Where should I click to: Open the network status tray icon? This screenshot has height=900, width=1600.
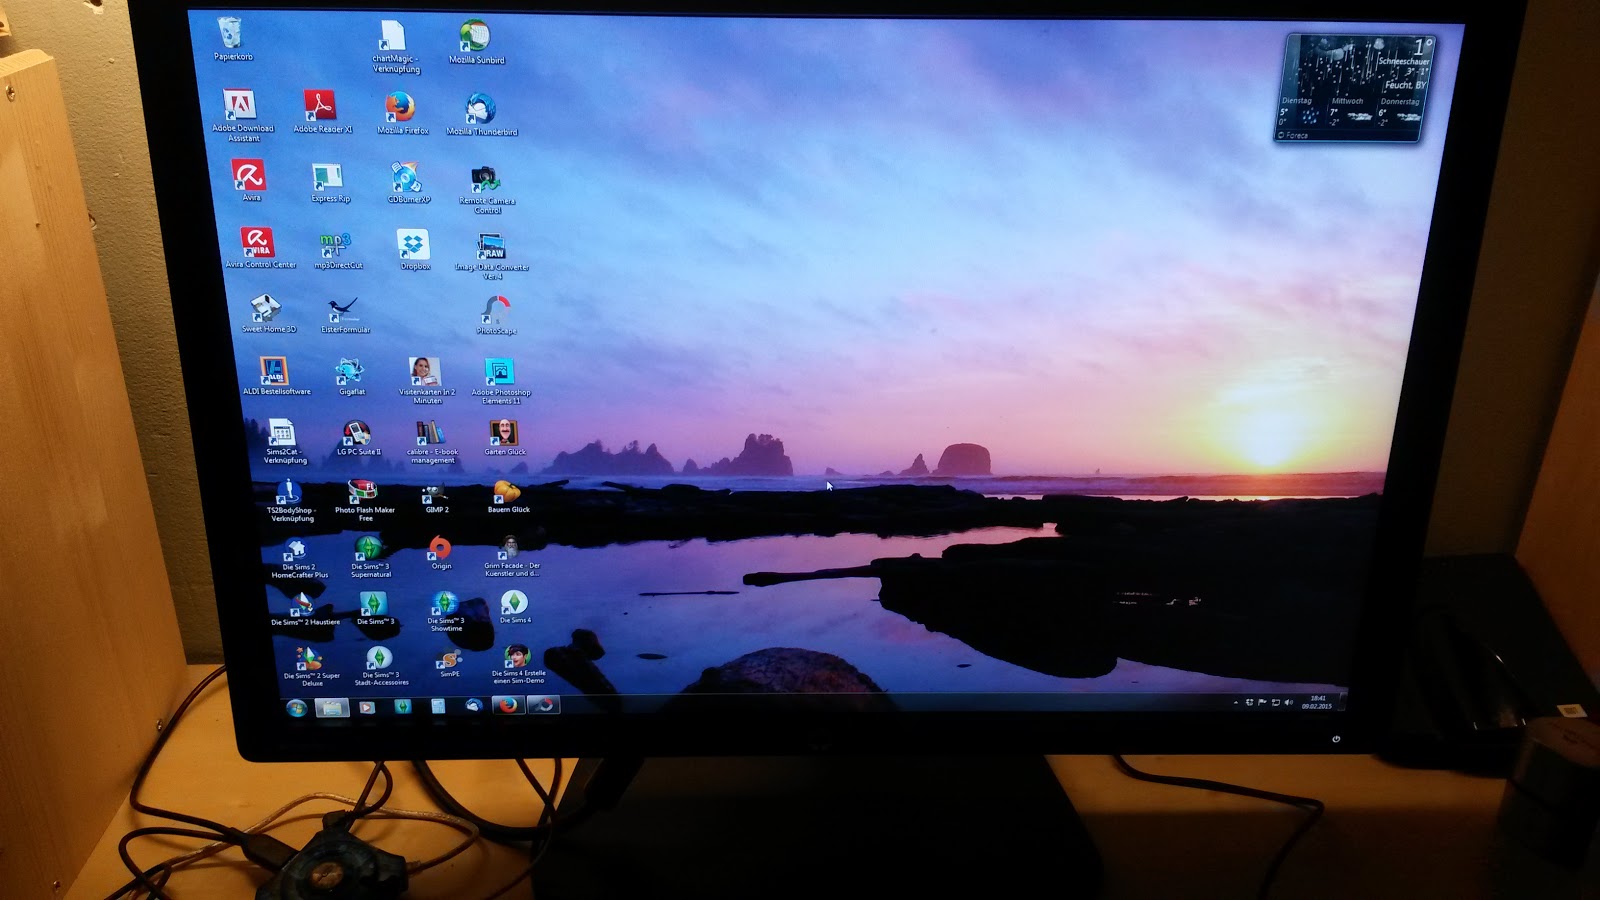1275,703
